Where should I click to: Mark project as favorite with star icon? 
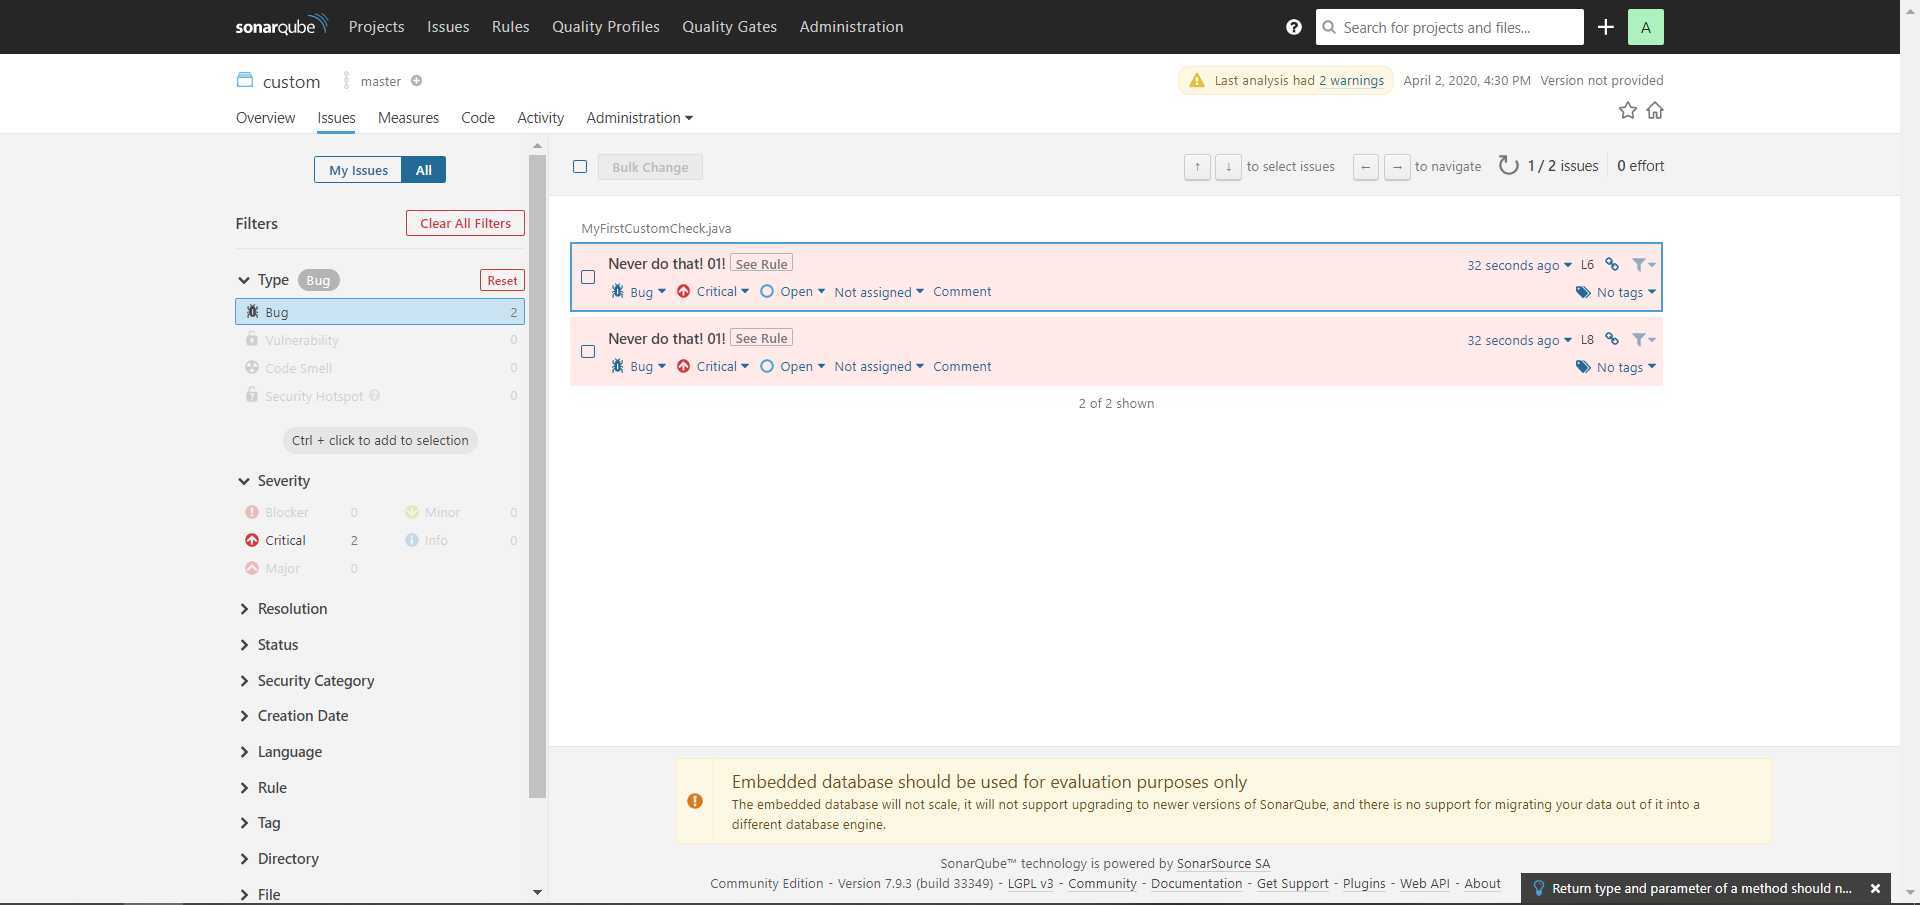[1627, 110]
